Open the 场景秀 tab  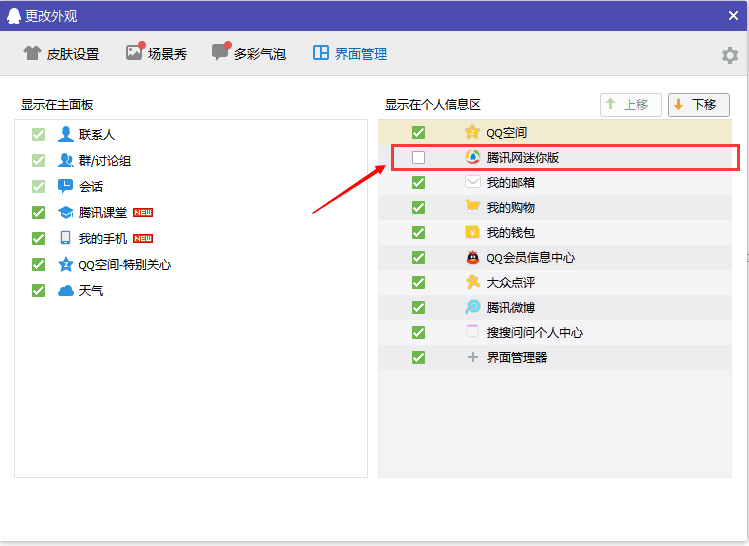[156, 52]
